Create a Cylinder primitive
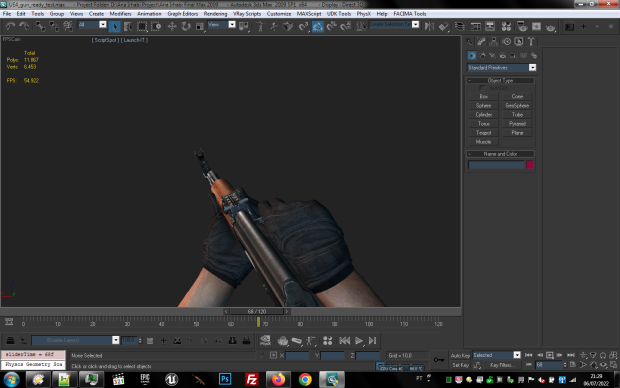This screenshot has width=620, height=388. (483, 115)
